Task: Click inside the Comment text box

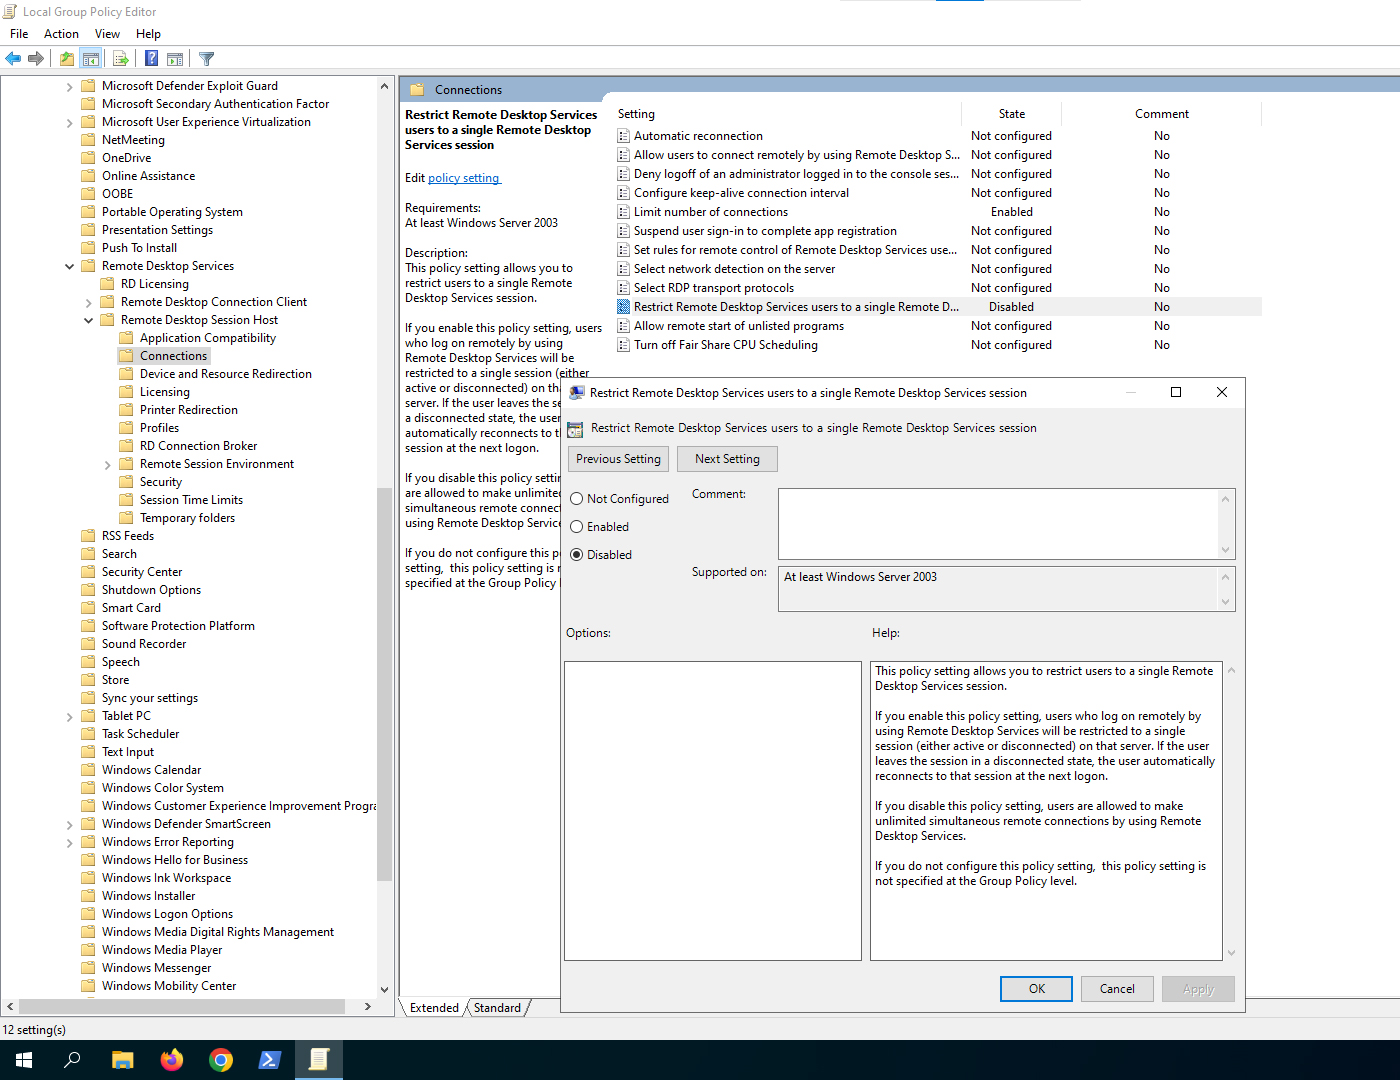Action: click(998, 523)
